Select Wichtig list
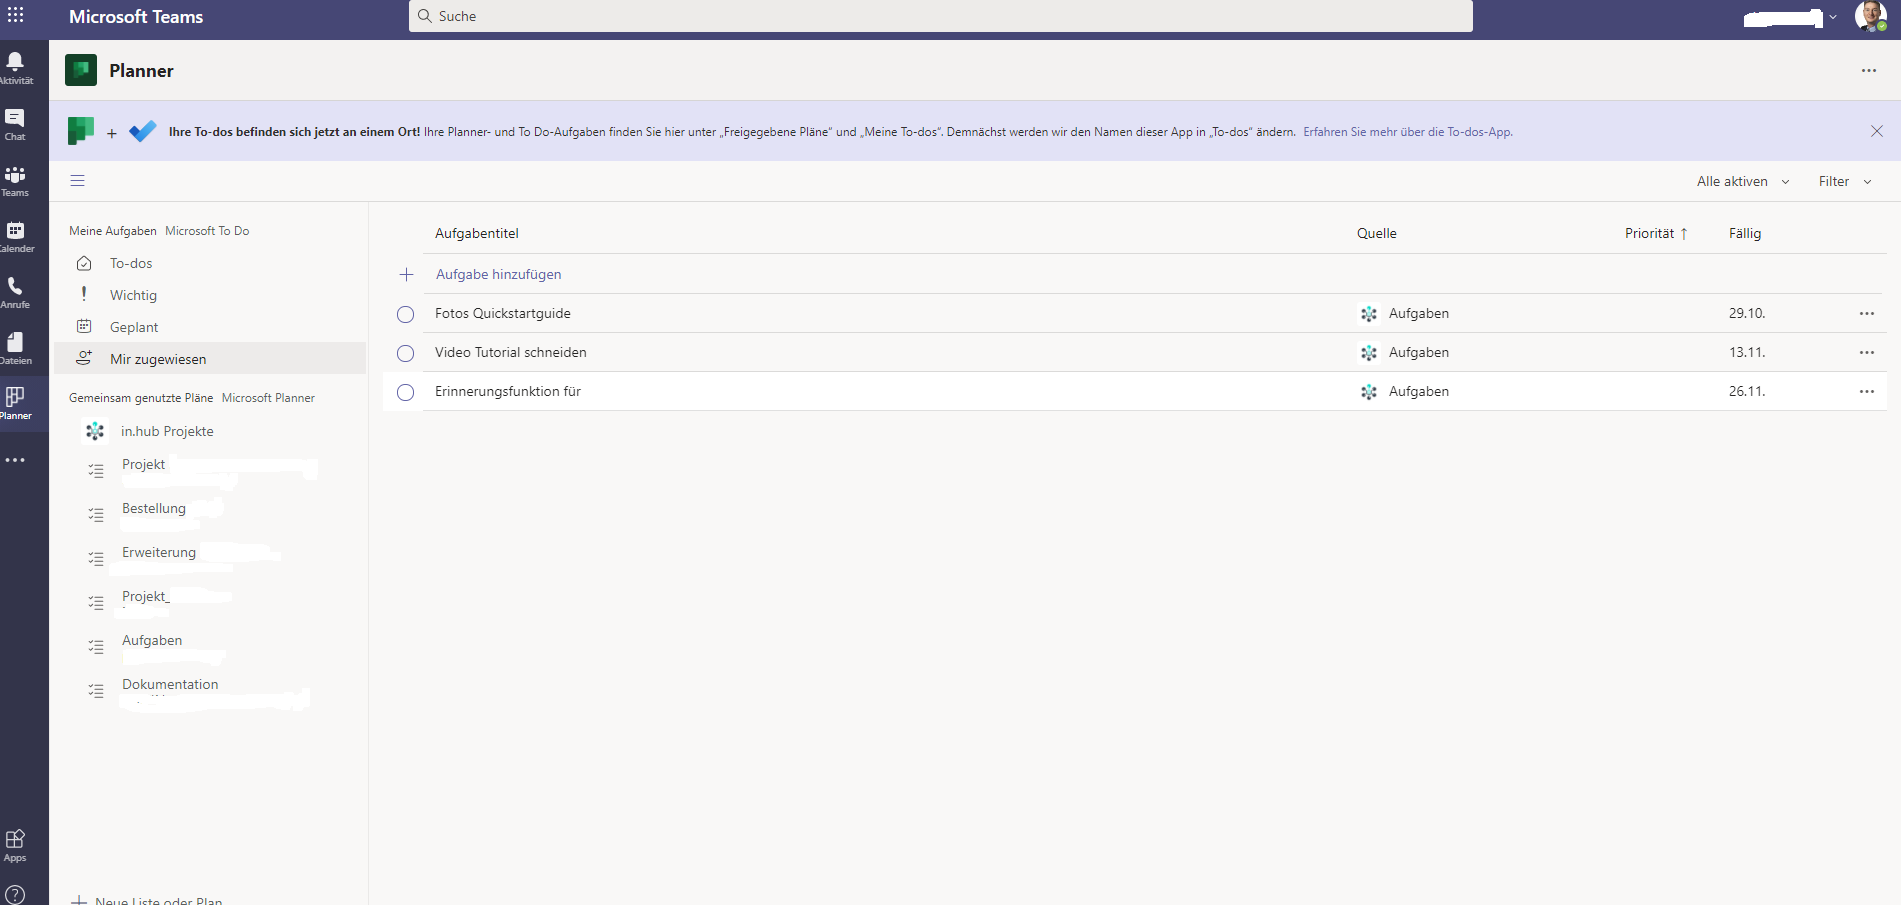The width and height of the screenshot is (1901, 905). pyautogui.click(x=210, y=295)
